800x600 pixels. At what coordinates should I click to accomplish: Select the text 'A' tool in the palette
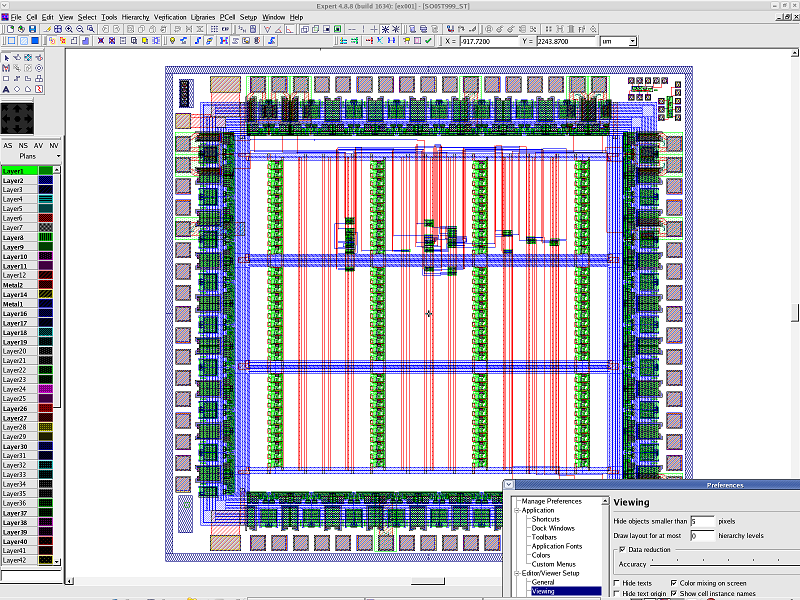[6, 90]
